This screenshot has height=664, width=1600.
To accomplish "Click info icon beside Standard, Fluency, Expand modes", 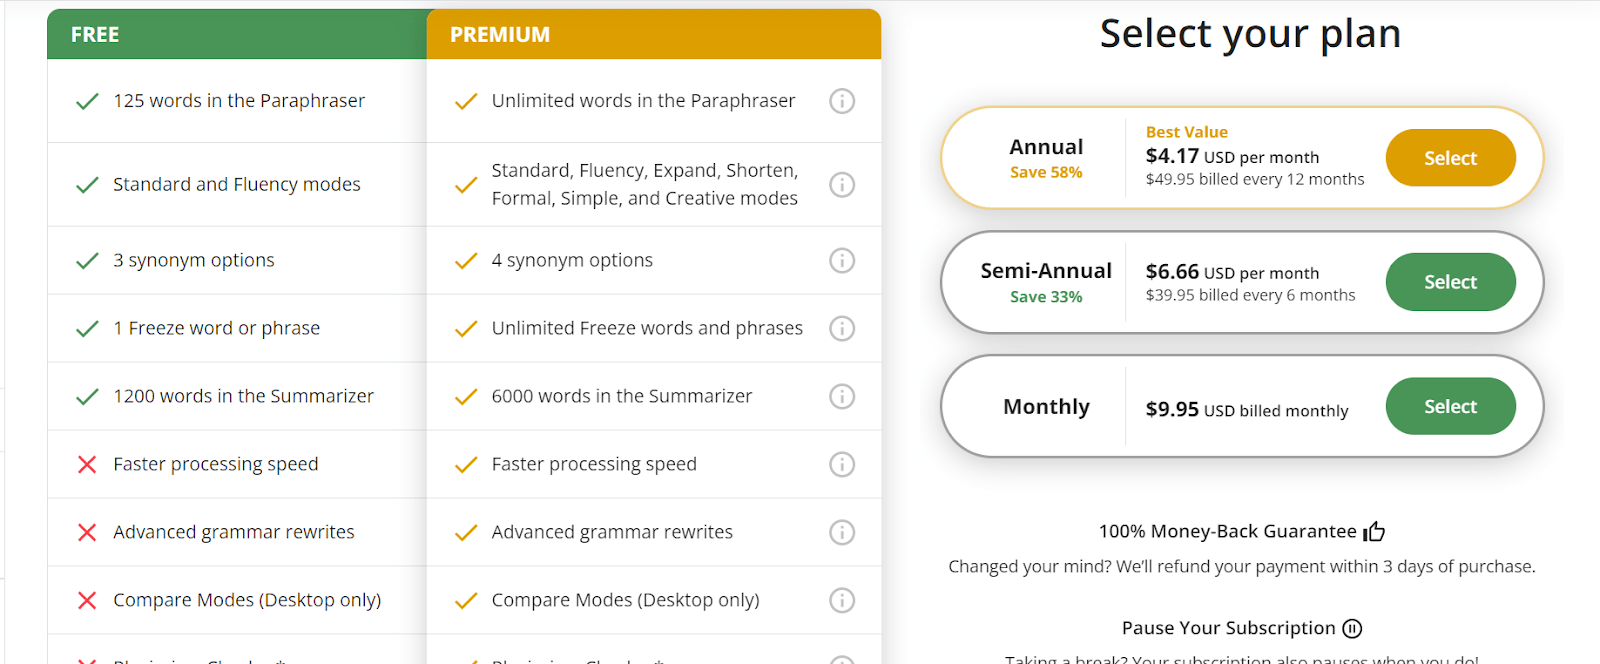I will pyautogui.click(x=842, y=184).
